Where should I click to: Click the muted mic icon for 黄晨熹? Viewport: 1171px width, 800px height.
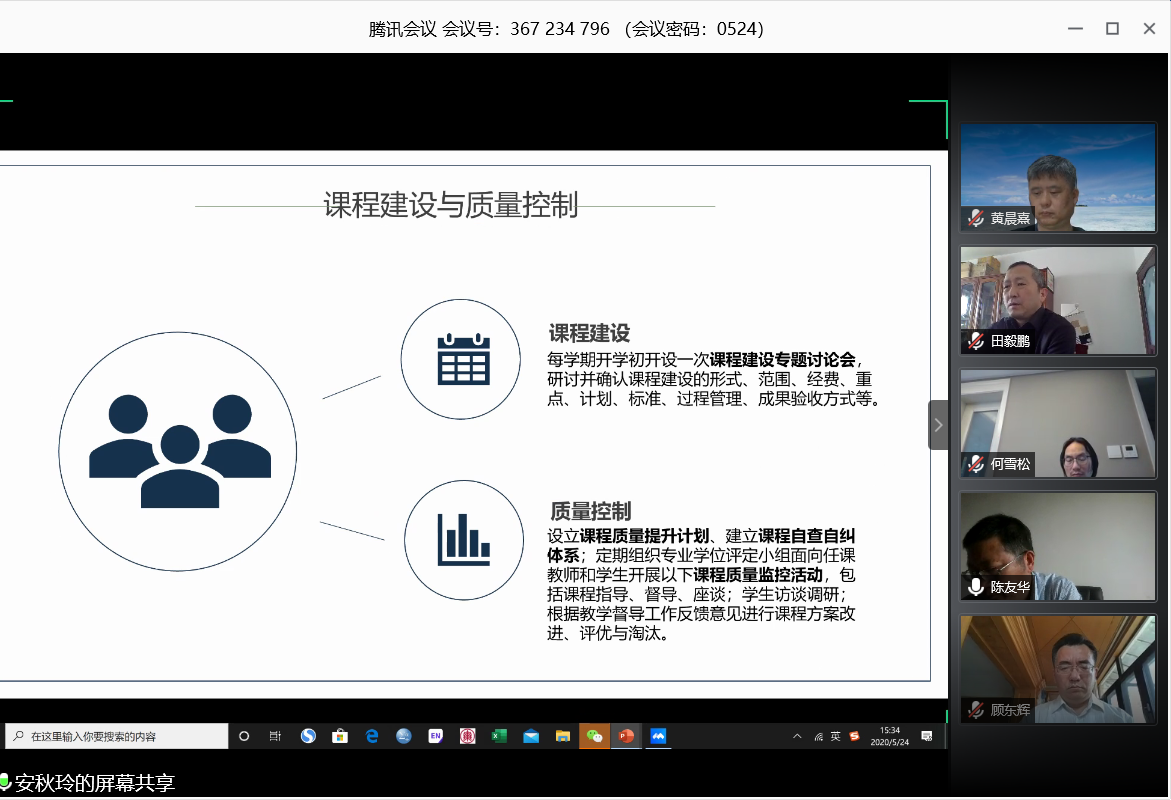975,218
